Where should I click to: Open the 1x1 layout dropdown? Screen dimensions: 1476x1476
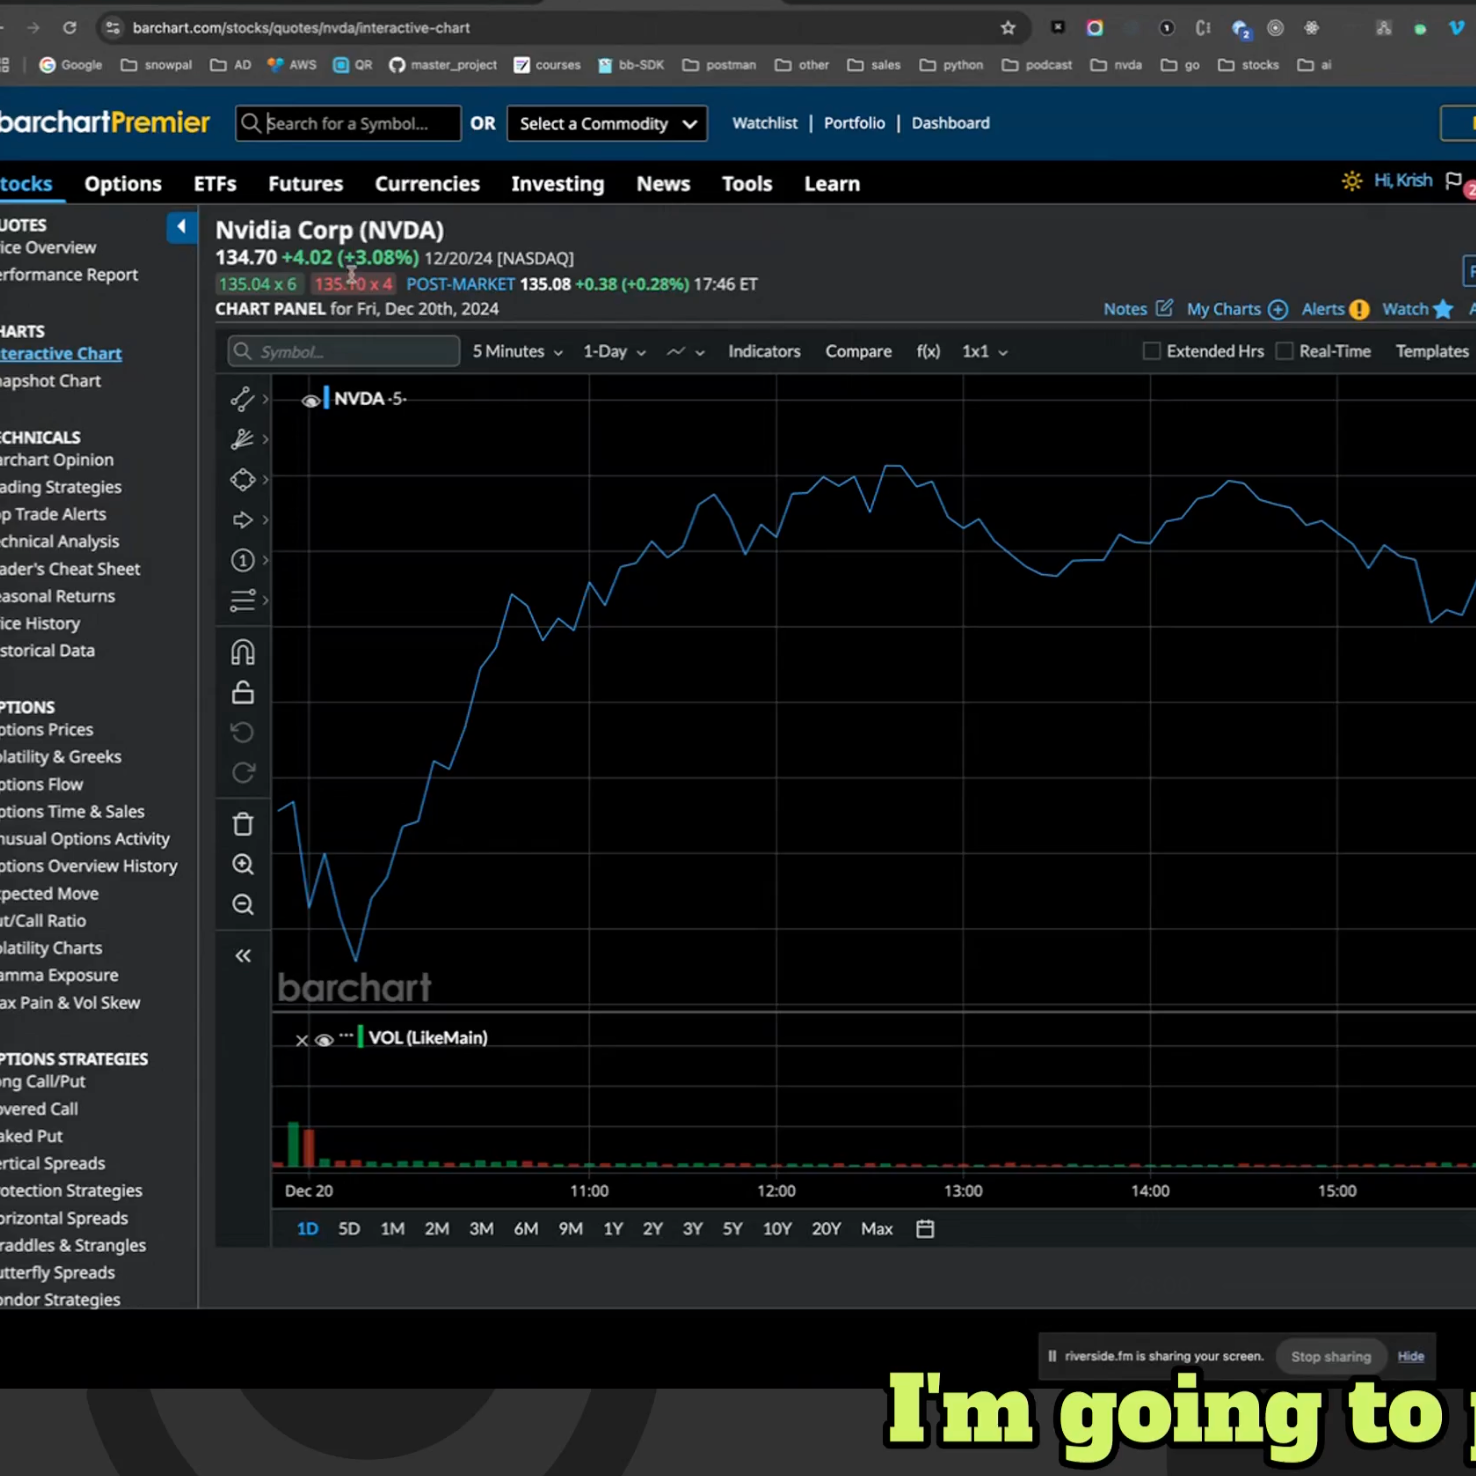pos(984,351)
